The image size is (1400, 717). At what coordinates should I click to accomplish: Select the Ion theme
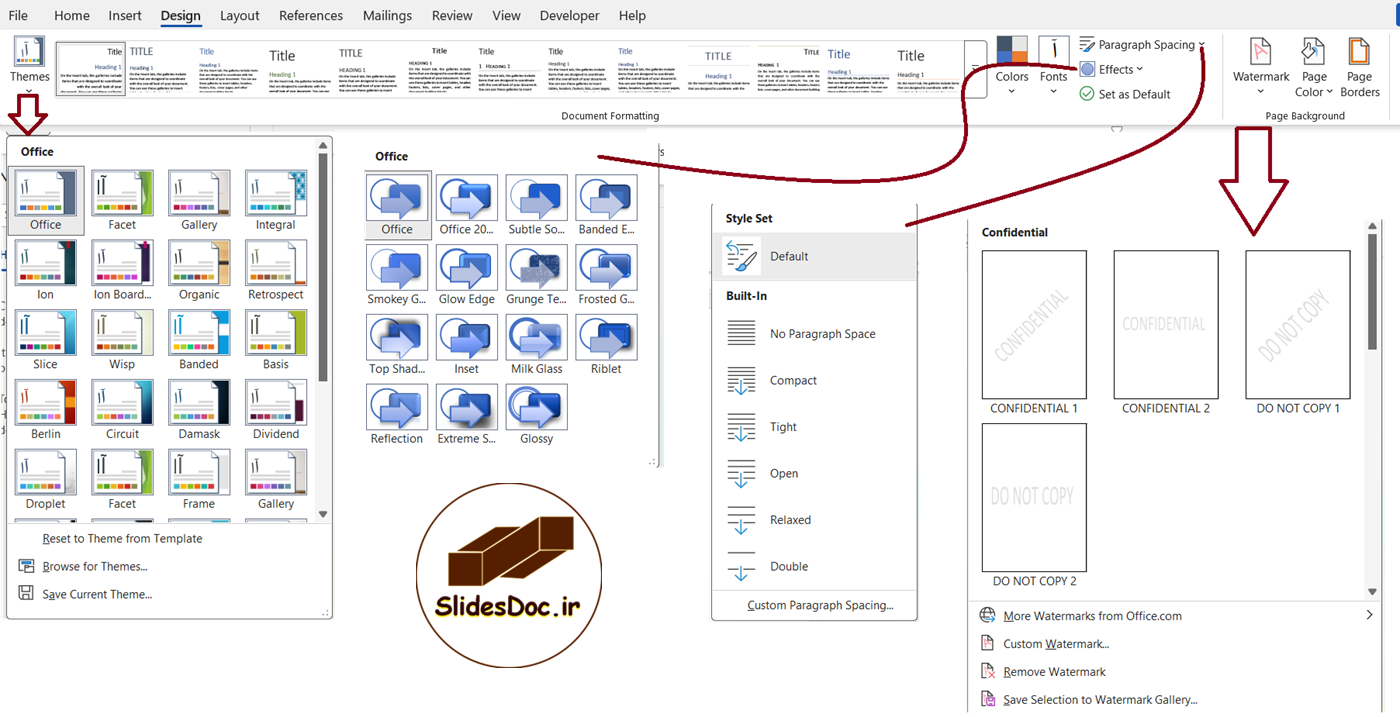click(45, 271)
